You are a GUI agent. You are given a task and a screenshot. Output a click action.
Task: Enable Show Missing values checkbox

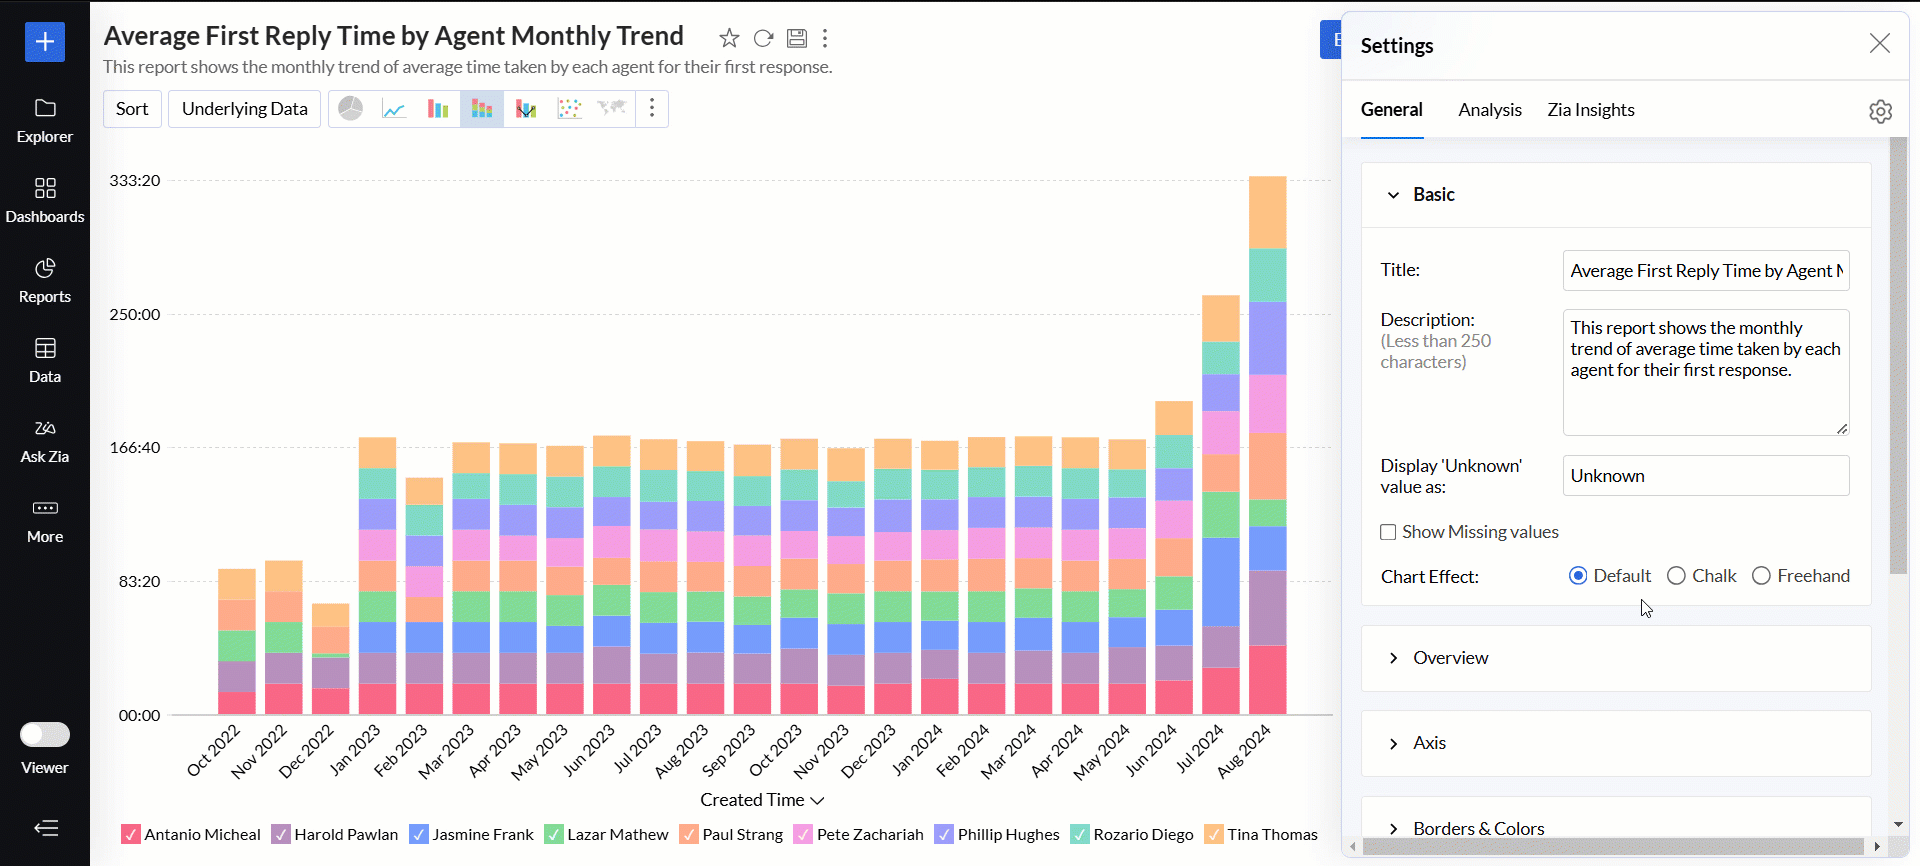[1388, 532]
